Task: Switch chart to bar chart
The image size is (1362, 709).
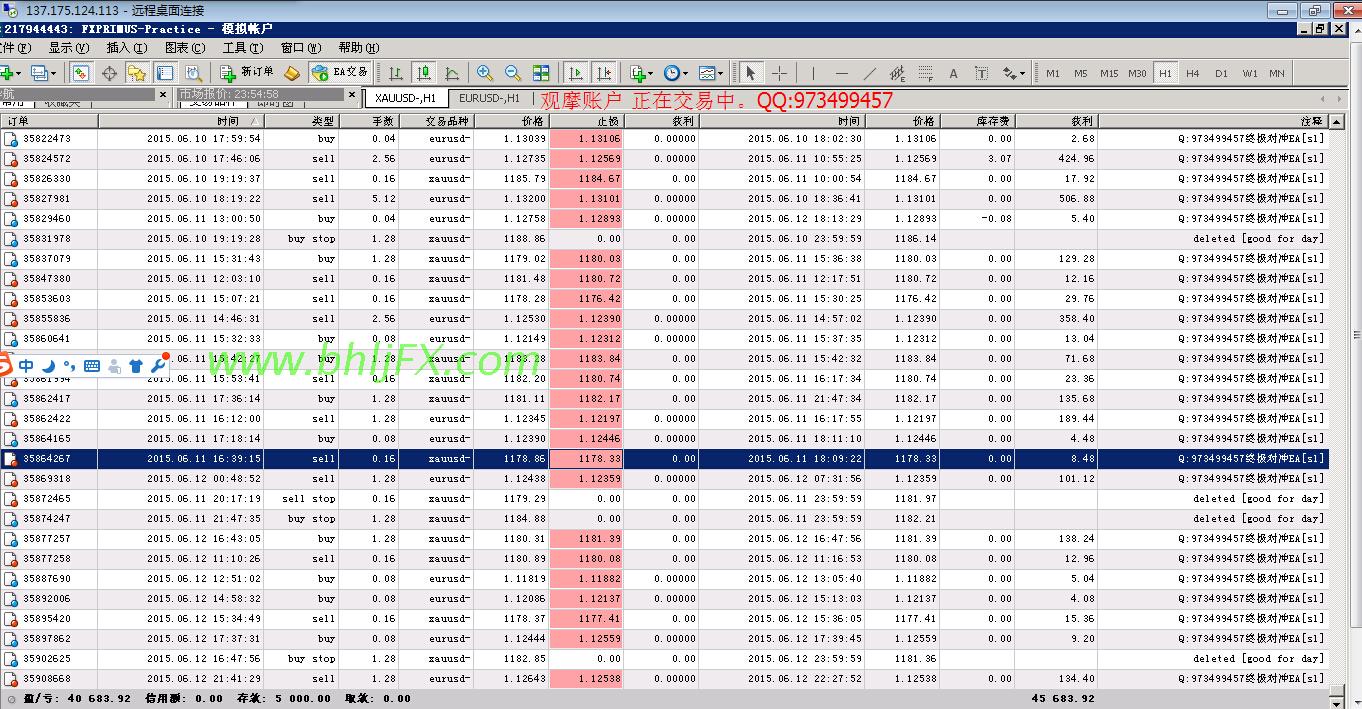Action: tap(396, 73)
